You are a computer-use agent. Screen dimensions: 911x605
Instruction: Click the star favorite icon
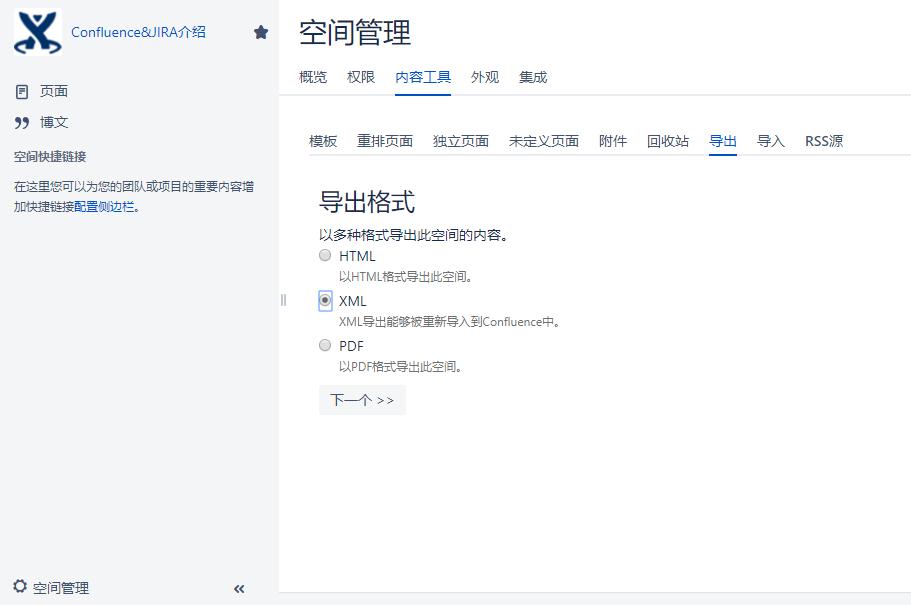[x=261, y=32]
